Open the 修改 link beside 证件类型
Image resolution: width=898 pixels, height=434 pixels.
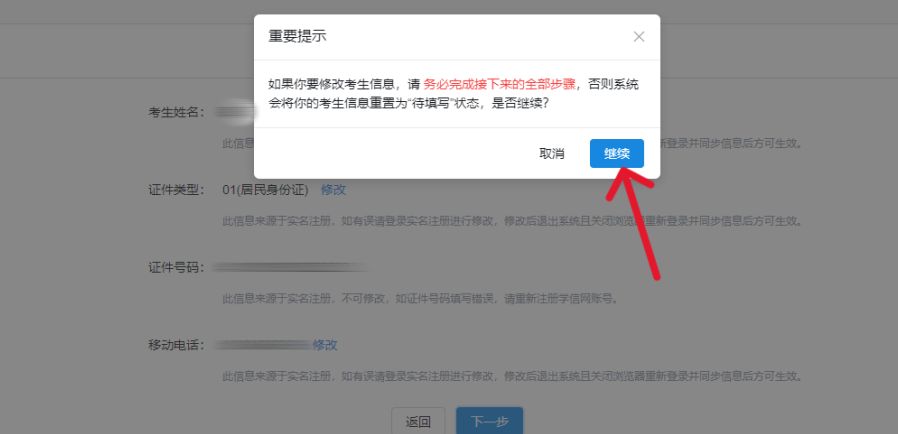point(333,190)
